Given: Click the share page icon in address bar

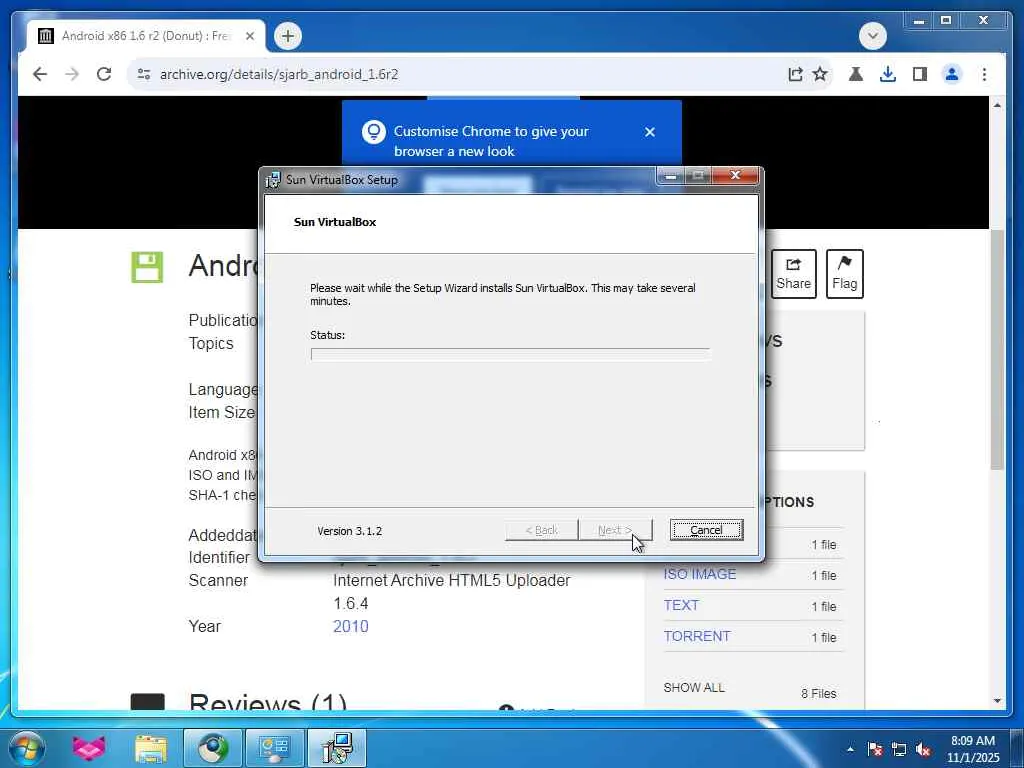Looking at the screenshot, I should pyautogui.click(x=795, y=74).
